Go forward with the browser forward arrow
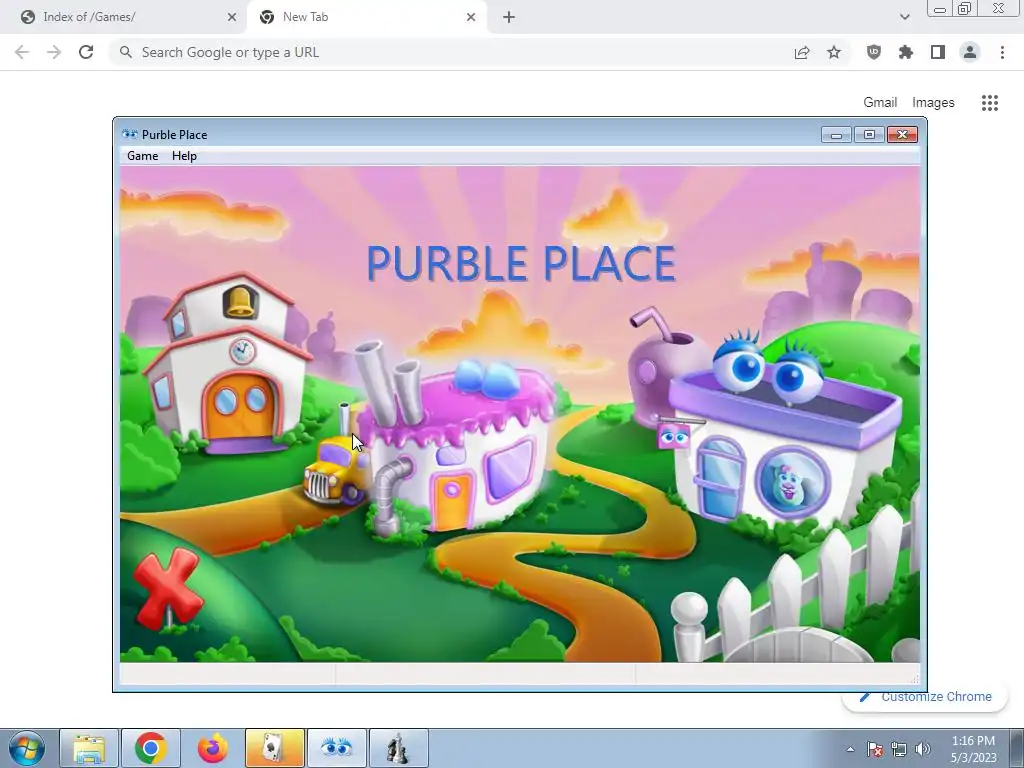Screen dimensions: 1024x768 54,52
